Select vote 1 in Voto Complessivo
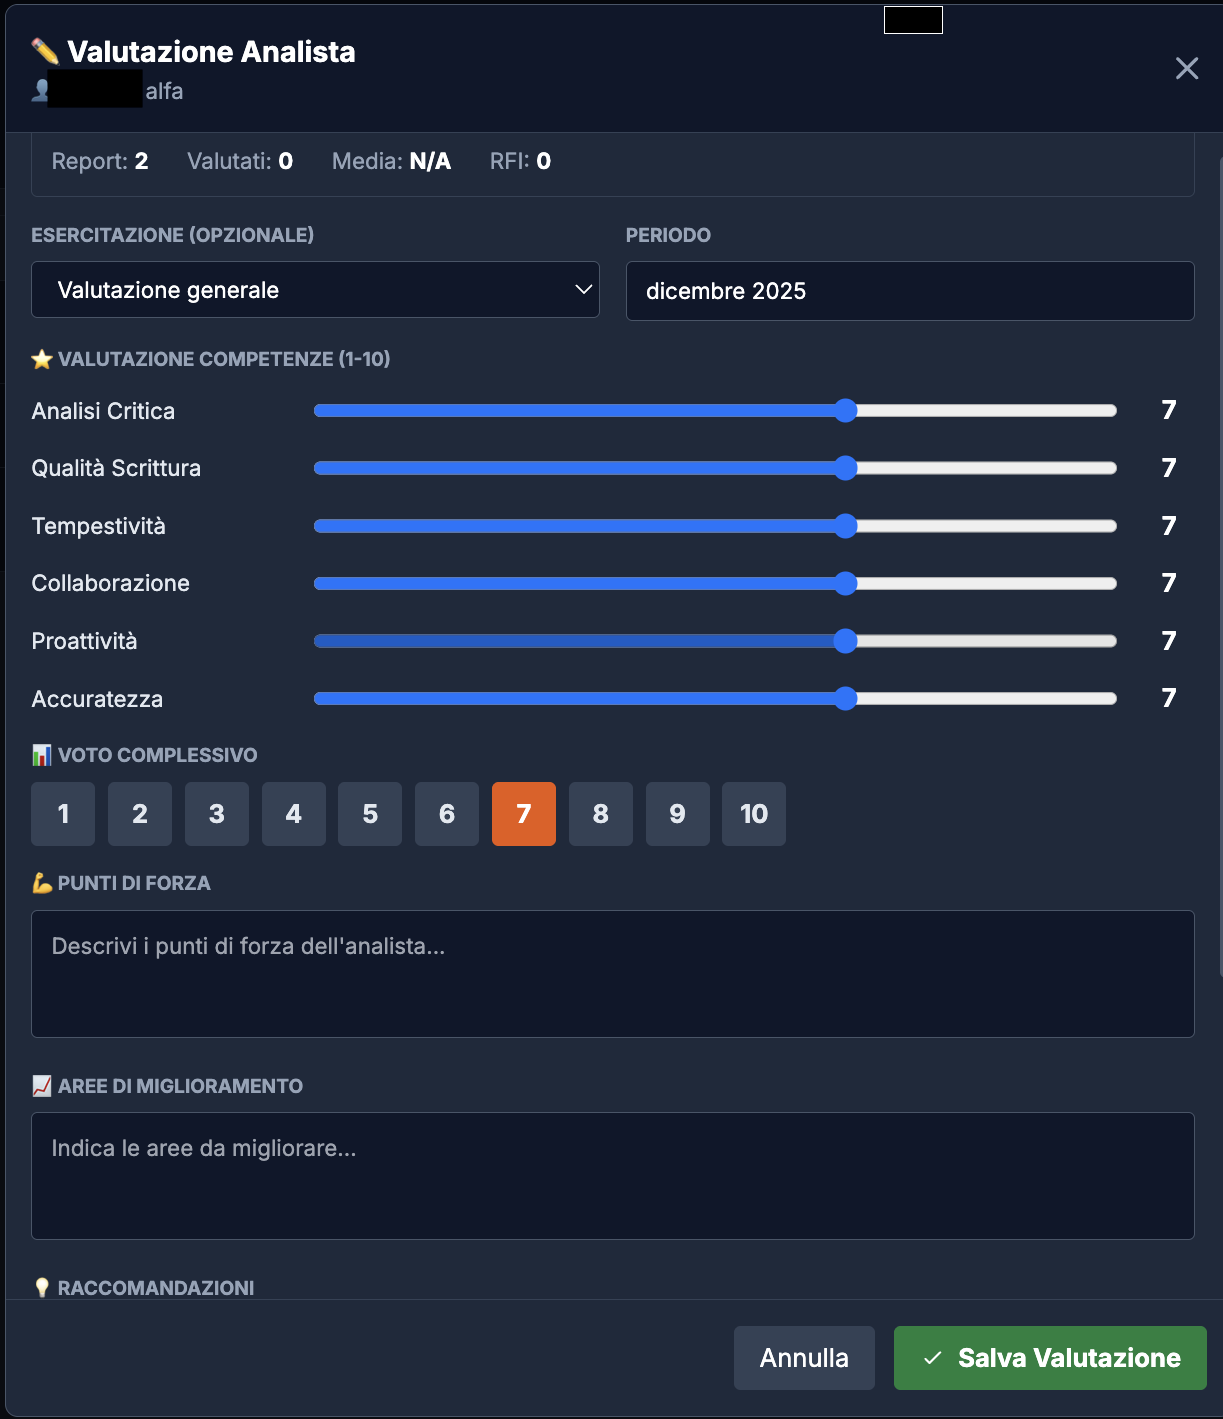This screenshot has width=1223, height=1419. click(62, 814)
